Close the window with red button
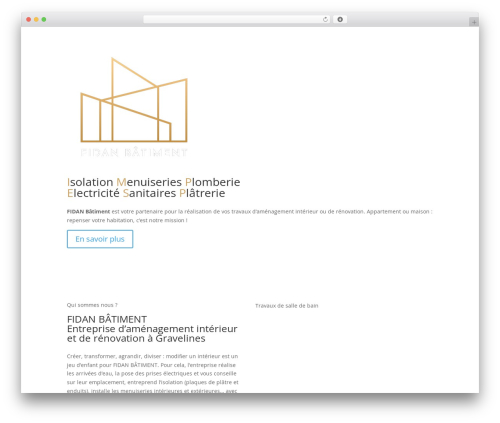This screenshot has height=423, width=500. pyautogui.click(x=29, y=20)
